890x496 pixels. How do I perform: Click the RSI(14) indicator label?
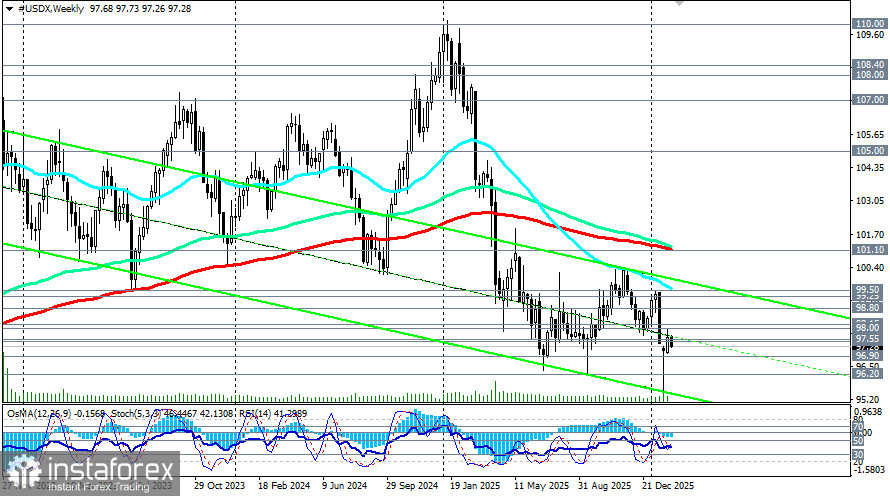click(x=255, y=414)
